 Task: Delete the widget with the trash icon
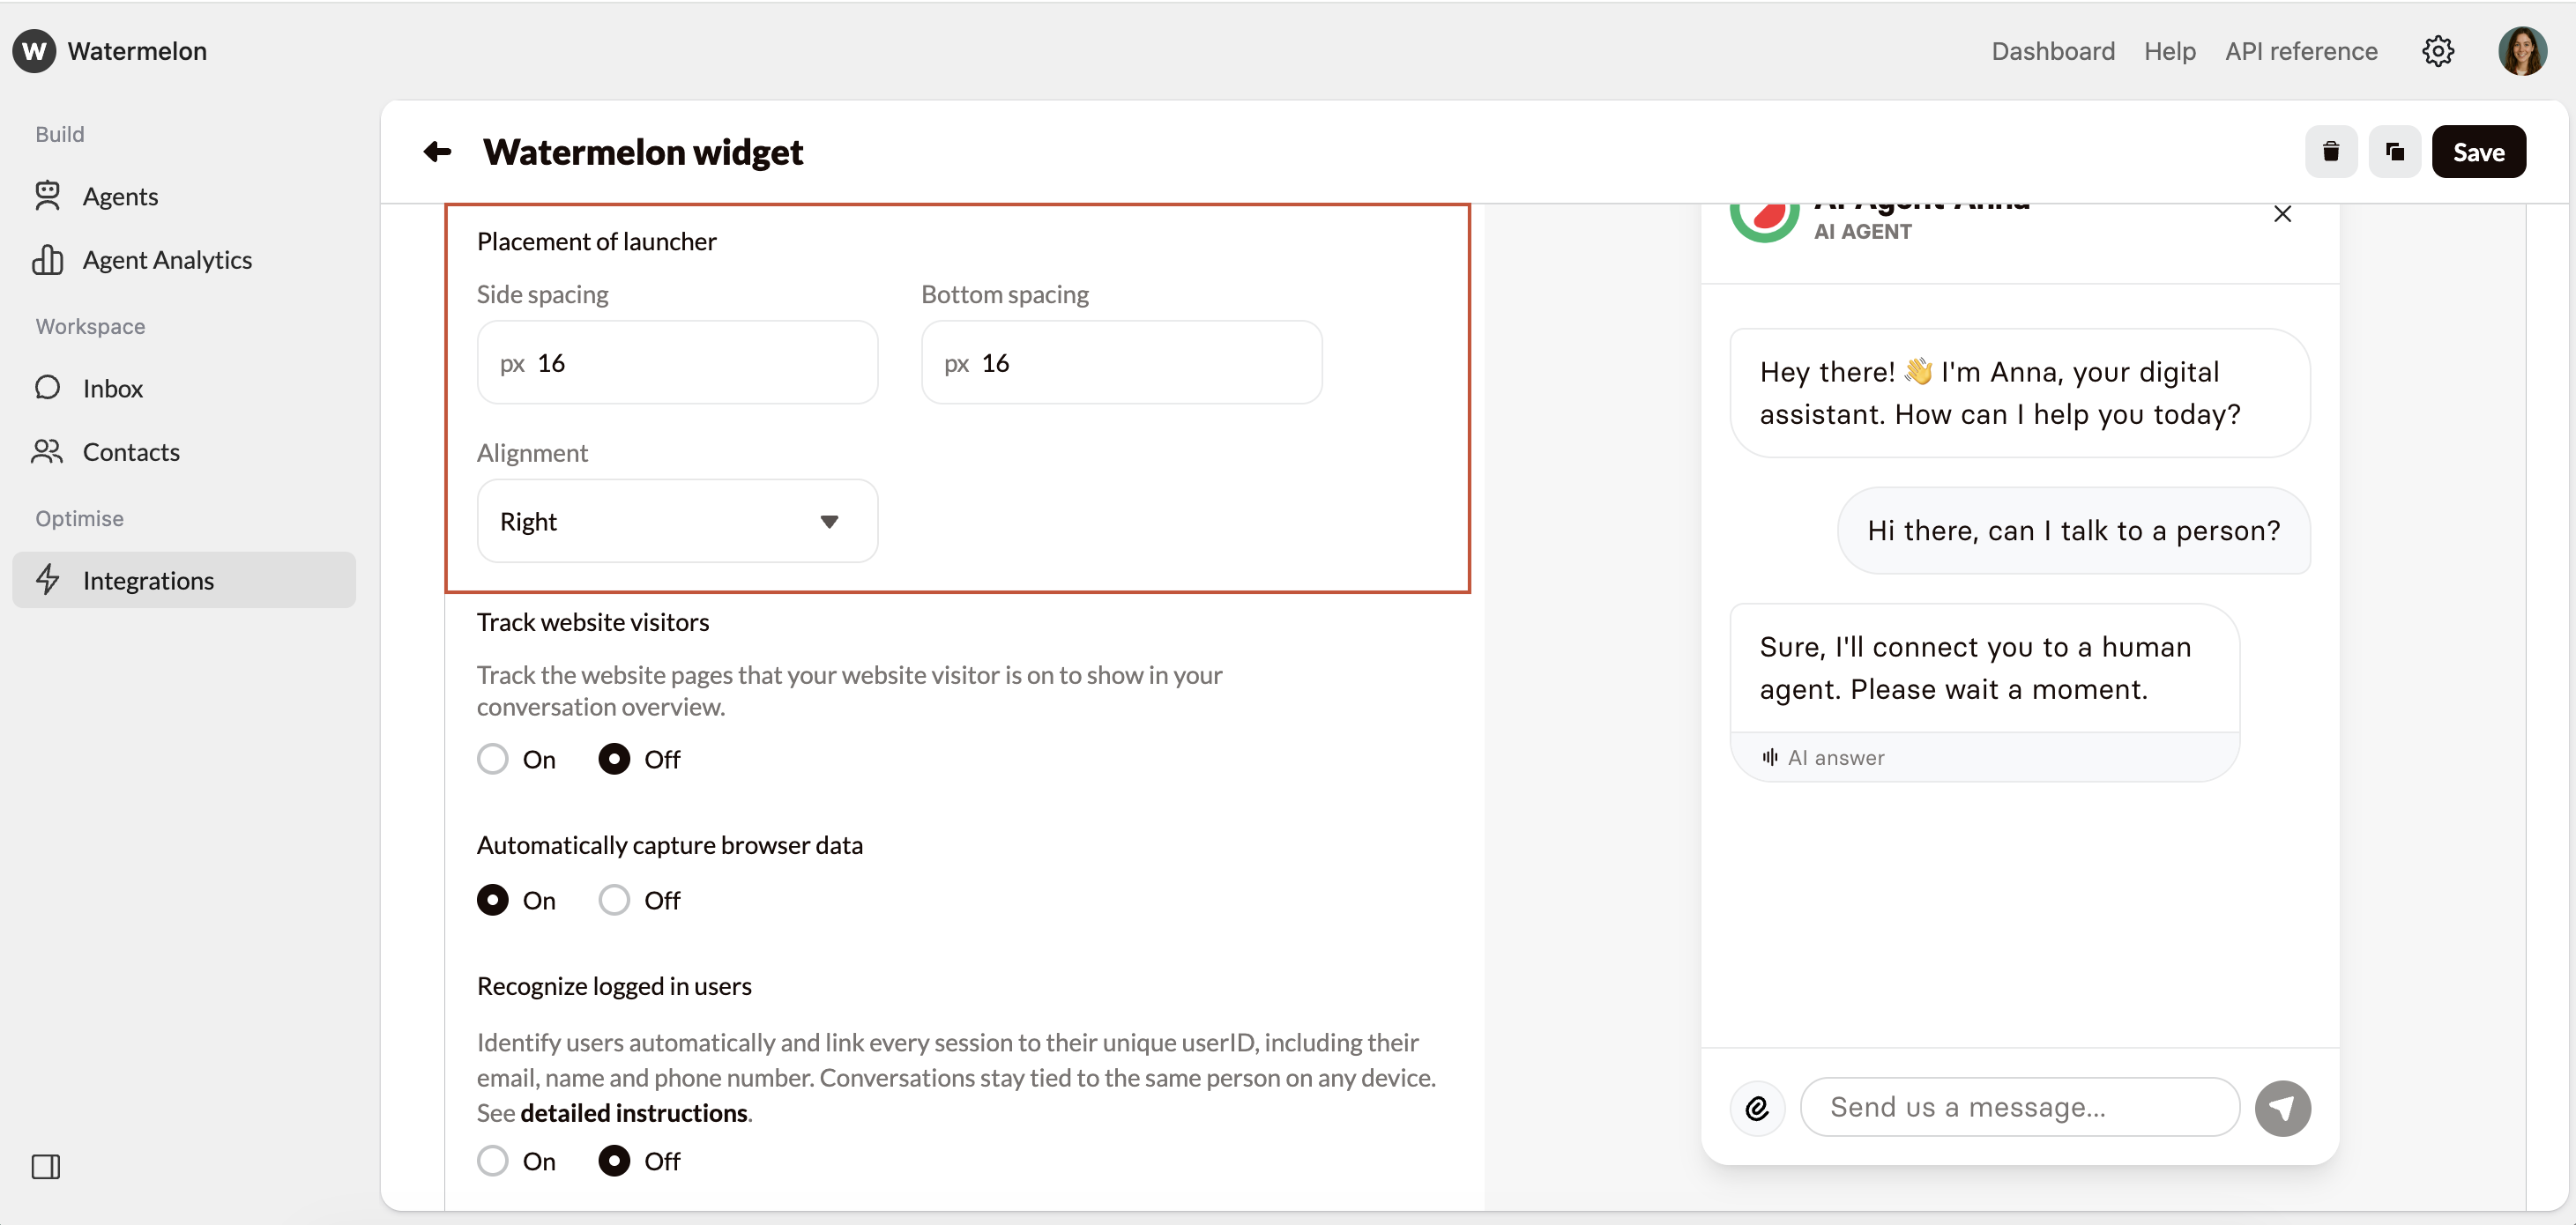pyautogui.click(x=2330, y=152)
